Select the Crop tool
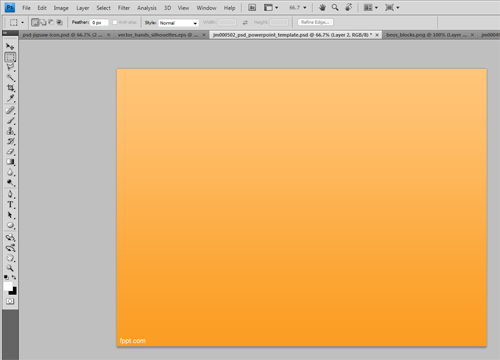This screenshot has width=500, height=360. coord(11,88)
